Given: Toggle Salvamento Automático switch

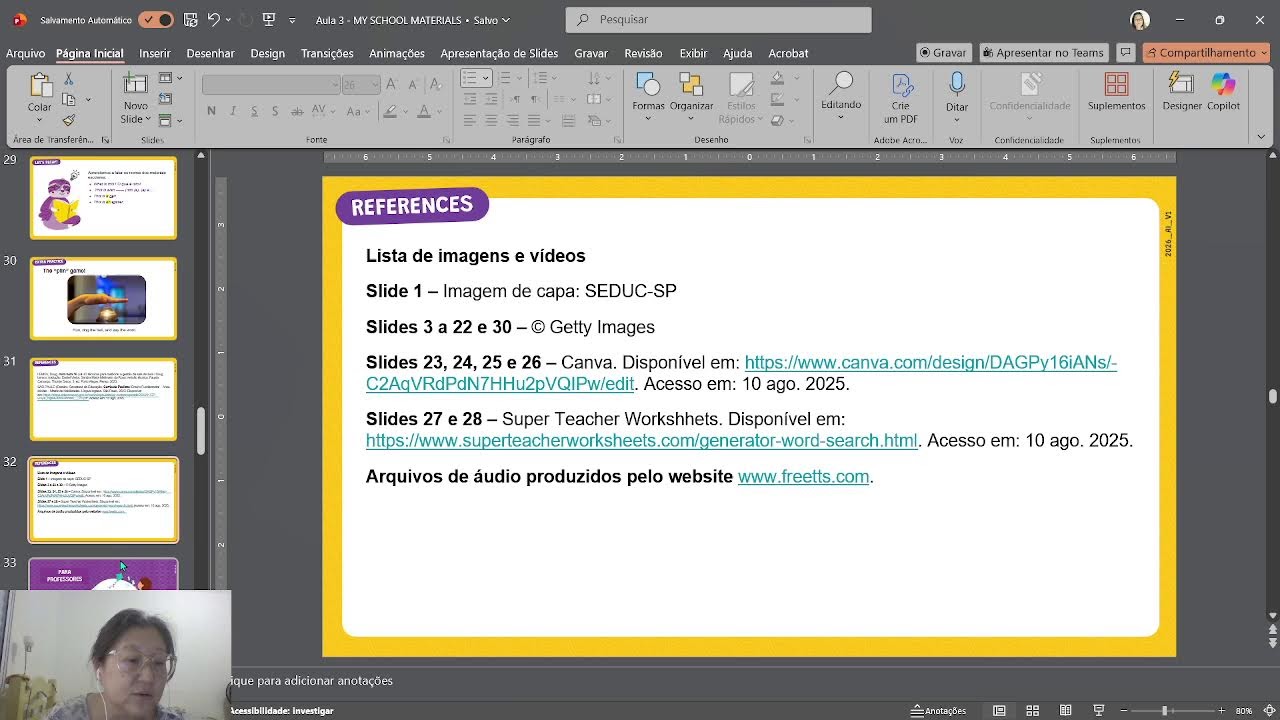Looking at the screenshot, I should [156, 19].
